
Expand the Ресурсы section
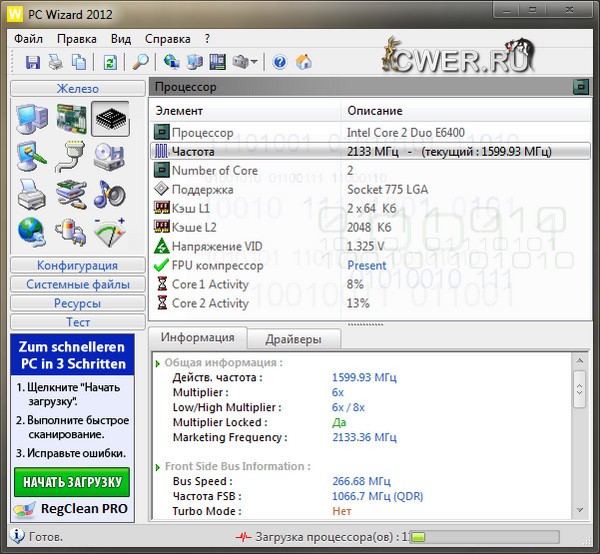coord(77,304)
